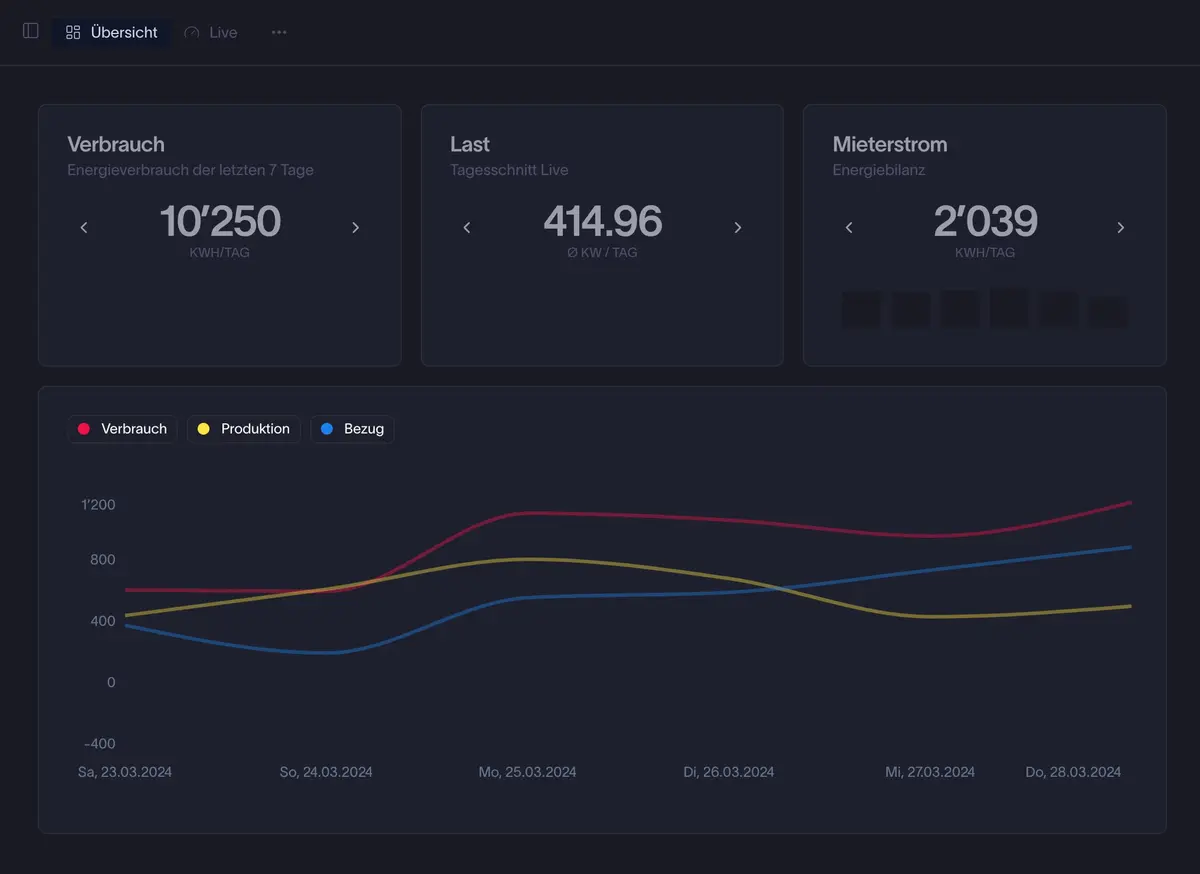Click the Mi, 27.03.2024 axis label

pos(930,771)
